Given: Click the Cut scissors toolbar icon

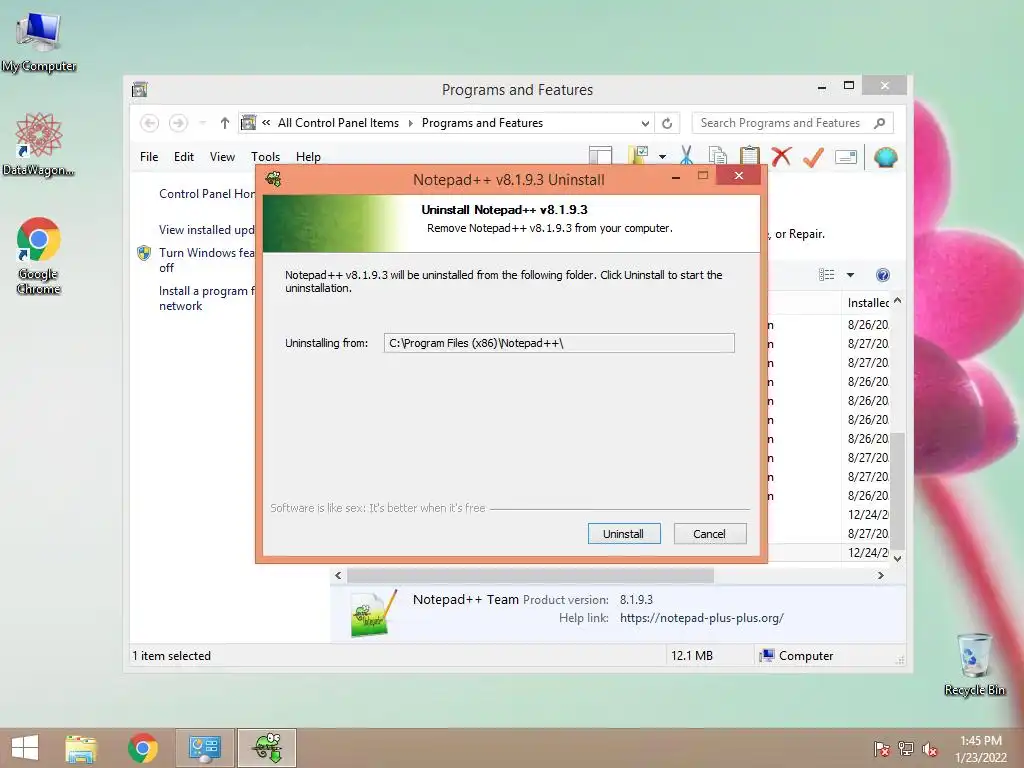Looking at the screenshot, I should pyautogui.click(x=686, y=156).
